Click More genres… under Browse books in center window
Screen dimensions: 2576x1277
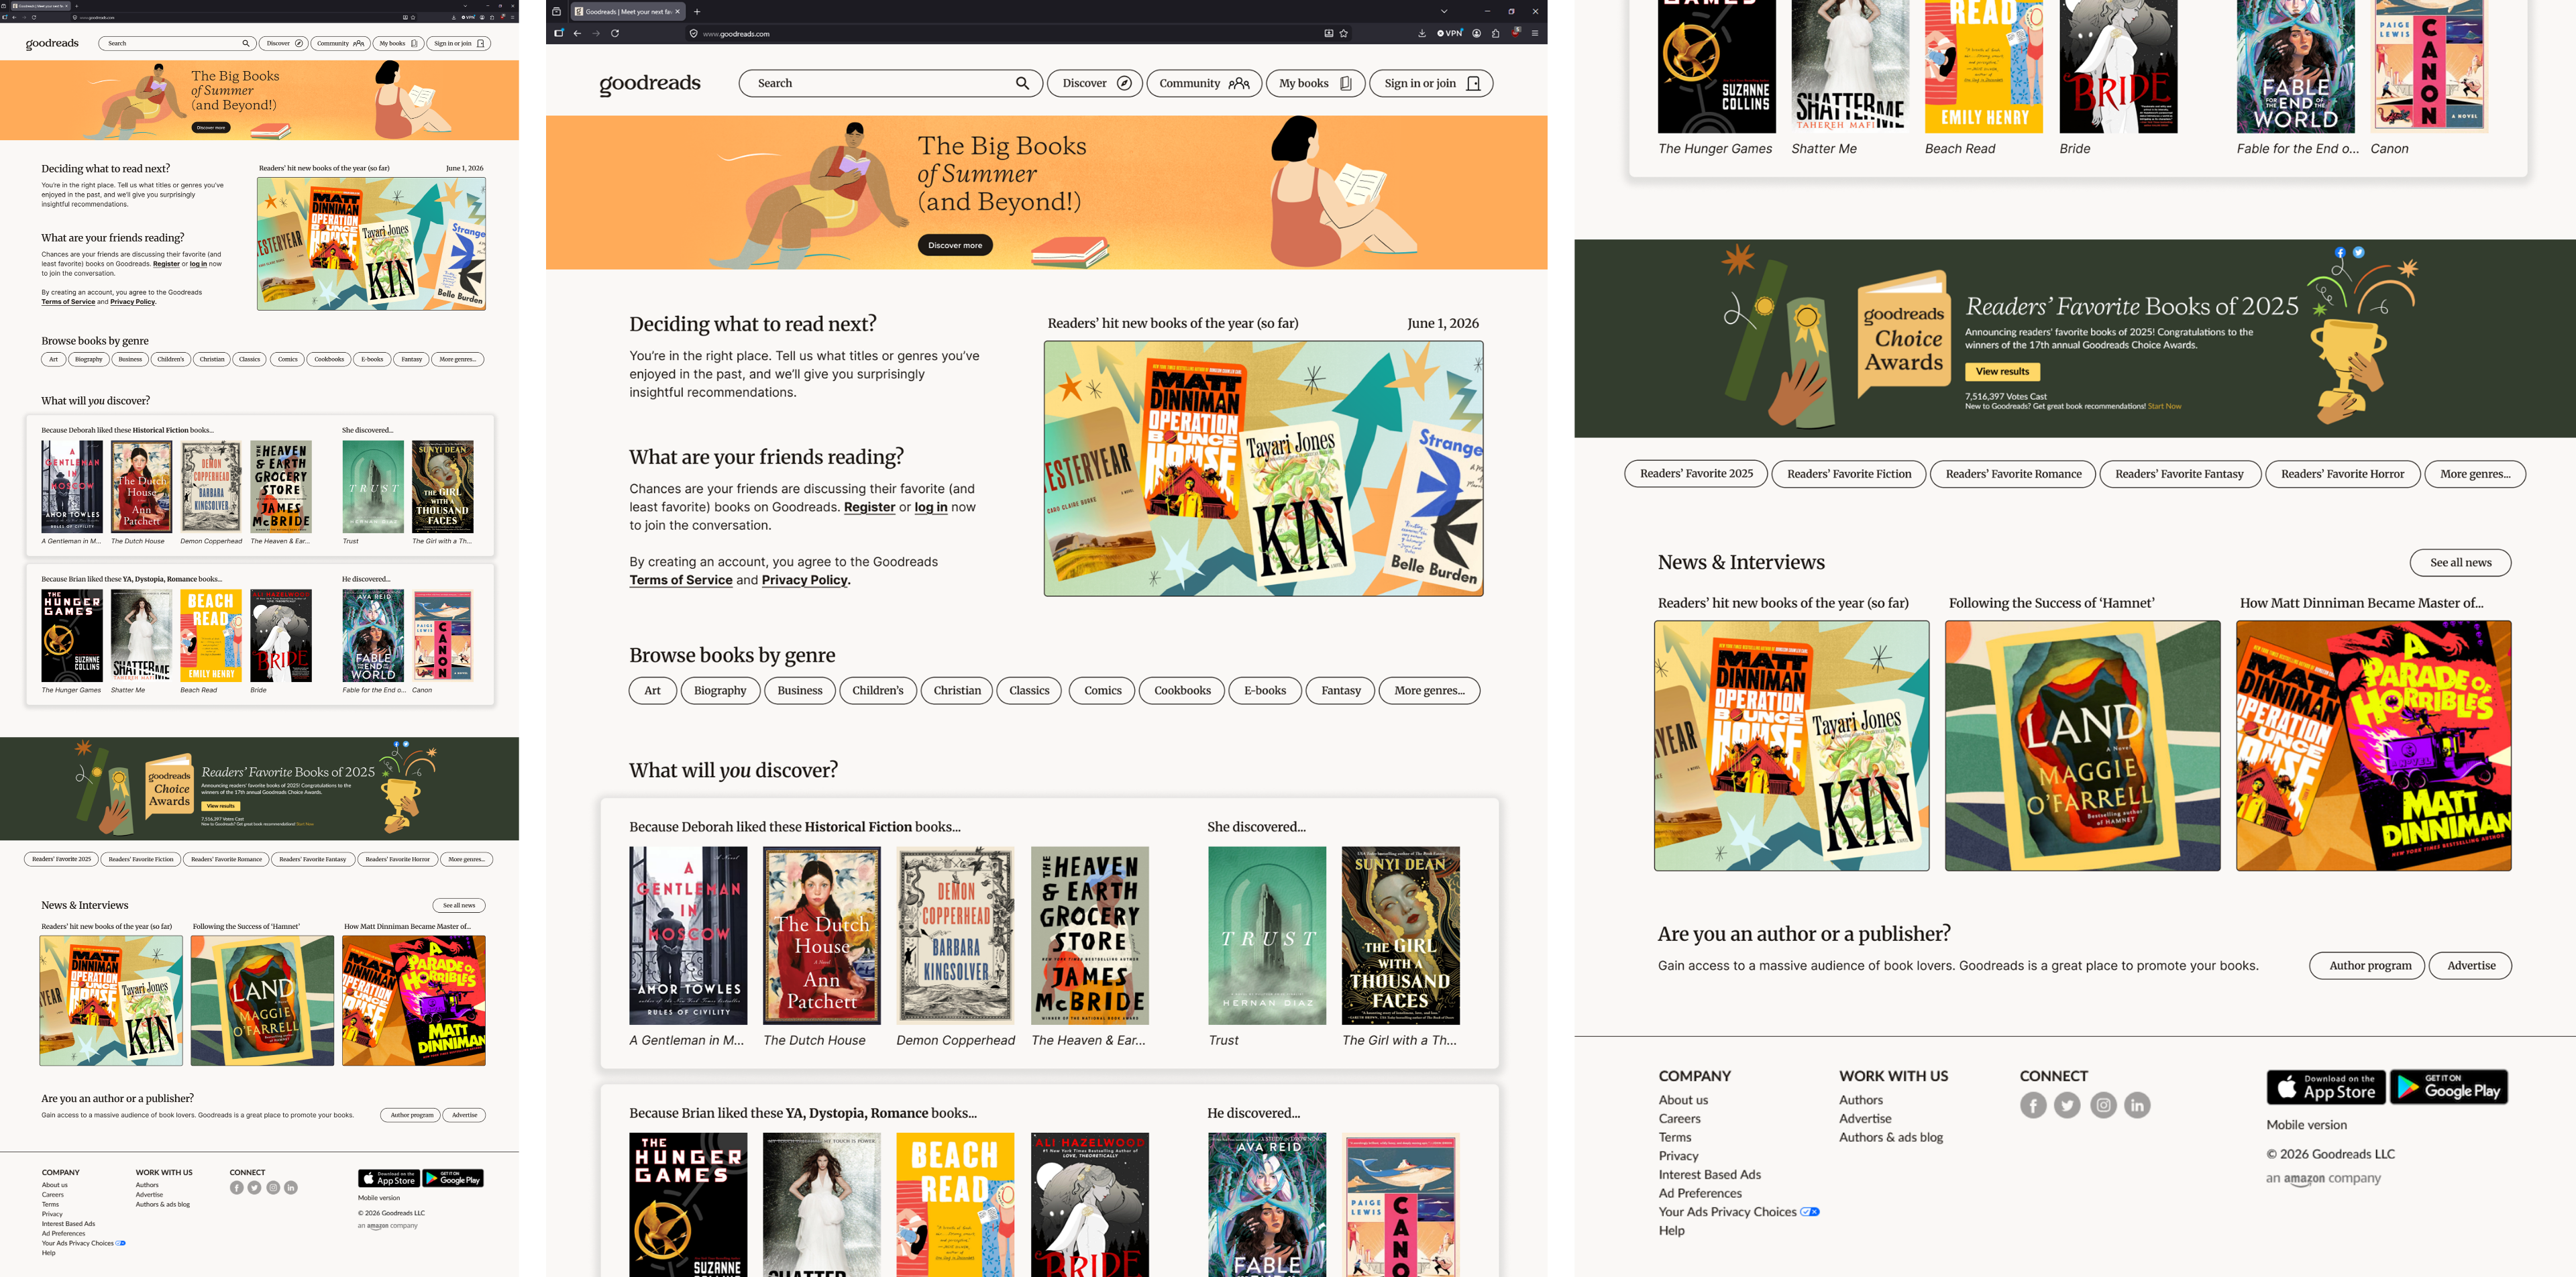[1430, 691]
